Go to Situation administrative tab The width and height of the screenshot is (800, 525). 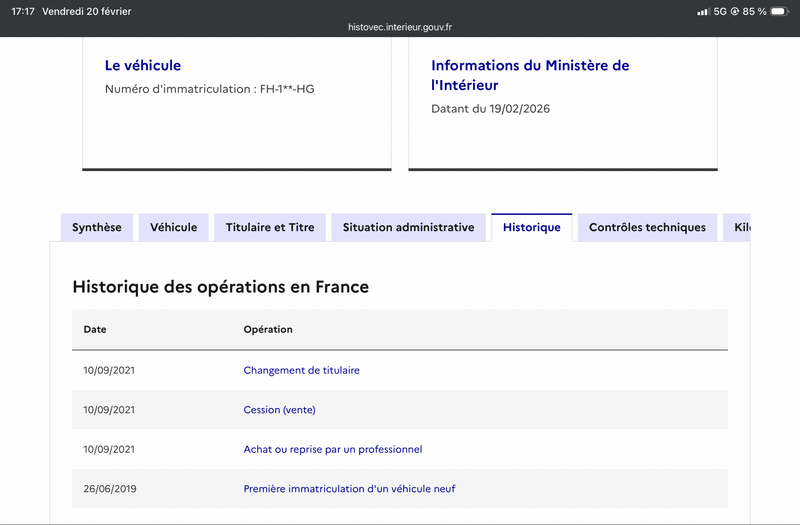(408, 227)
